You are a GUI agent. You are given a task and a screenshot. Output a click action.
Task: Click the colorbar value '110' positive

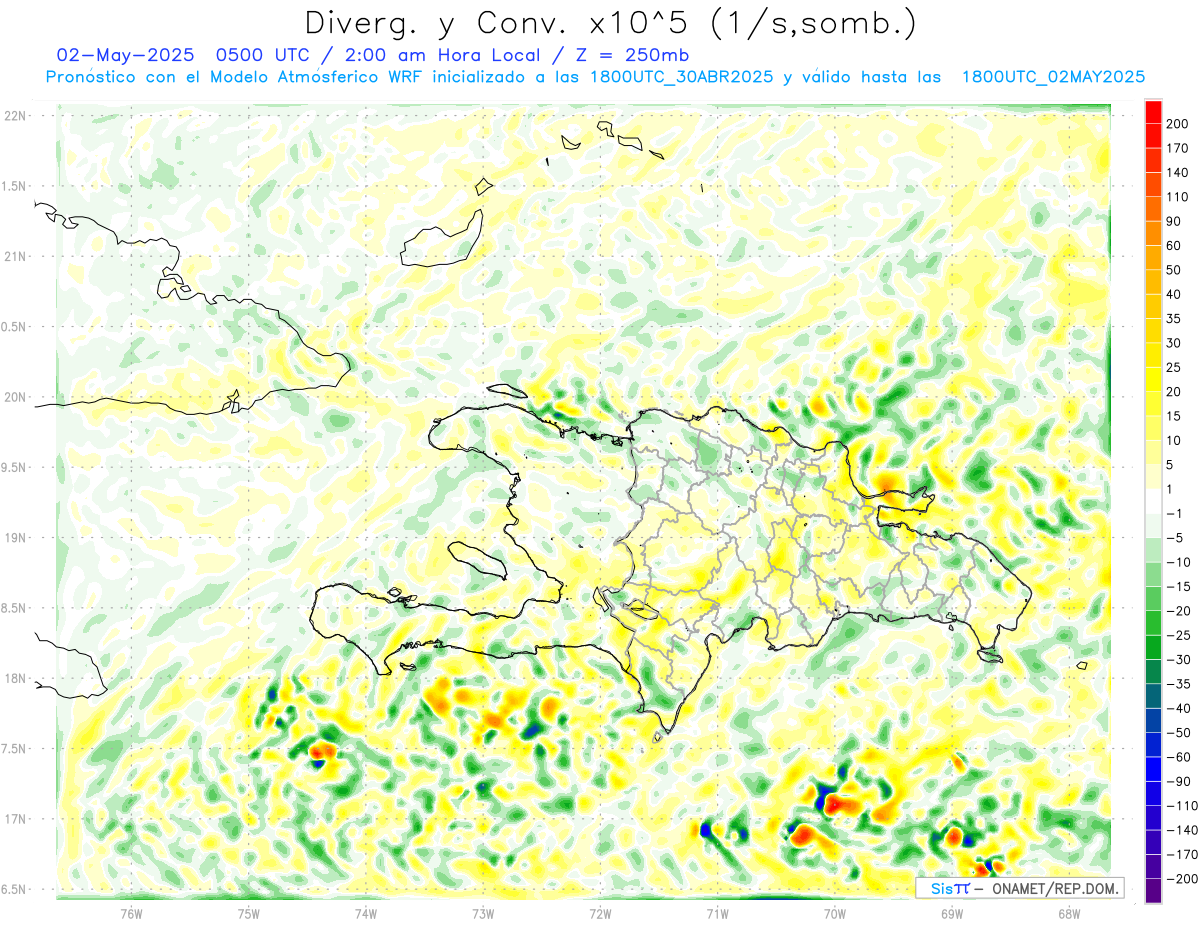1177,197
